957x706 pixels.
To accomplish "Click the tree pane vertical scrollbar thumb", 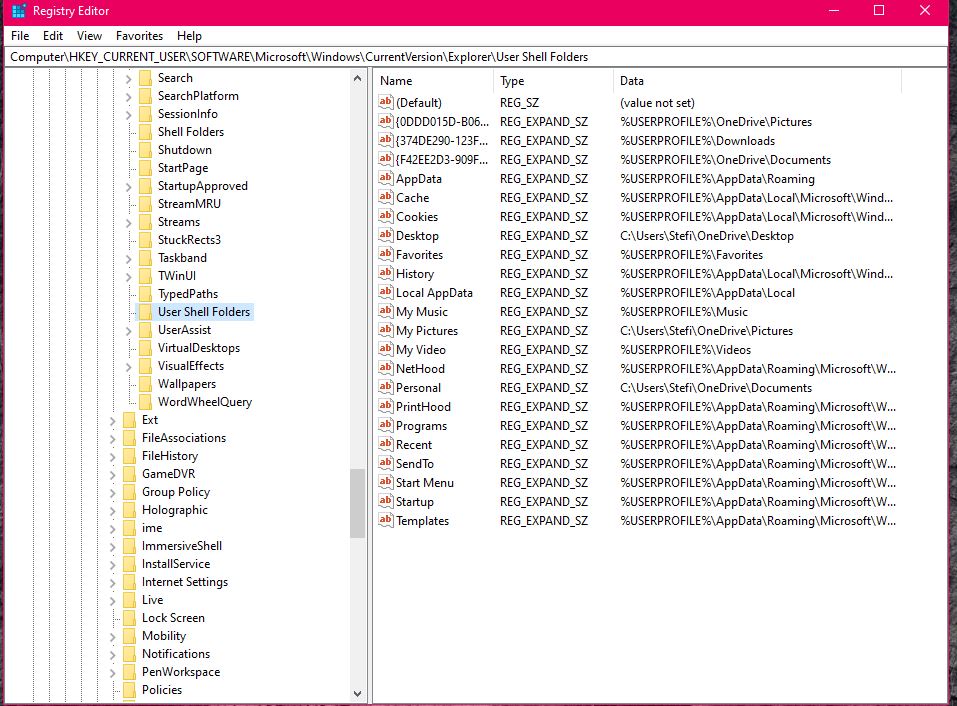I will pos(358,503).
